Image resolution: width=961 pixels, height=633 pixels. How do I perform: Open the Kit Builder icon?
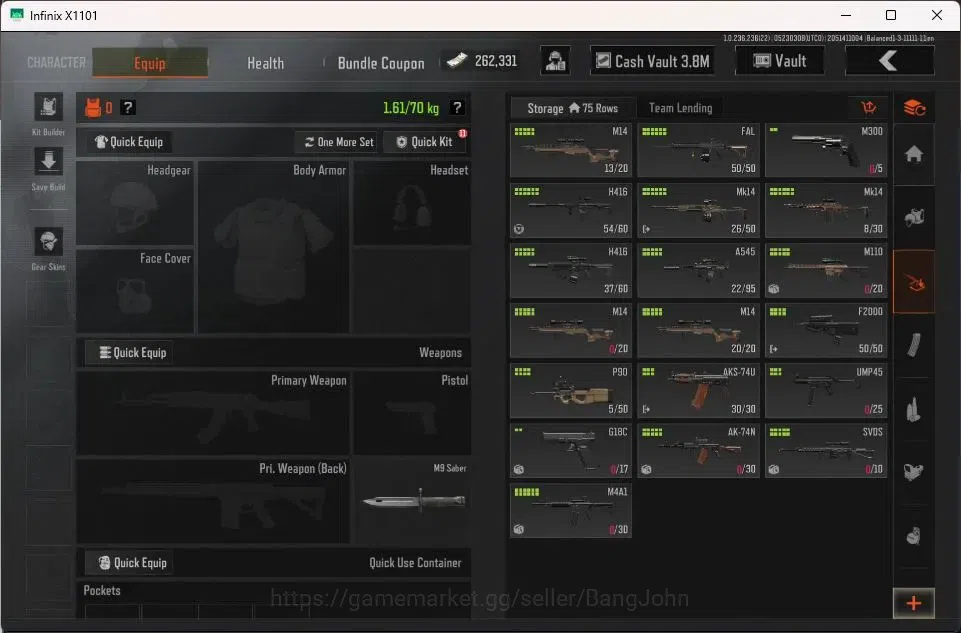(48, 108)
